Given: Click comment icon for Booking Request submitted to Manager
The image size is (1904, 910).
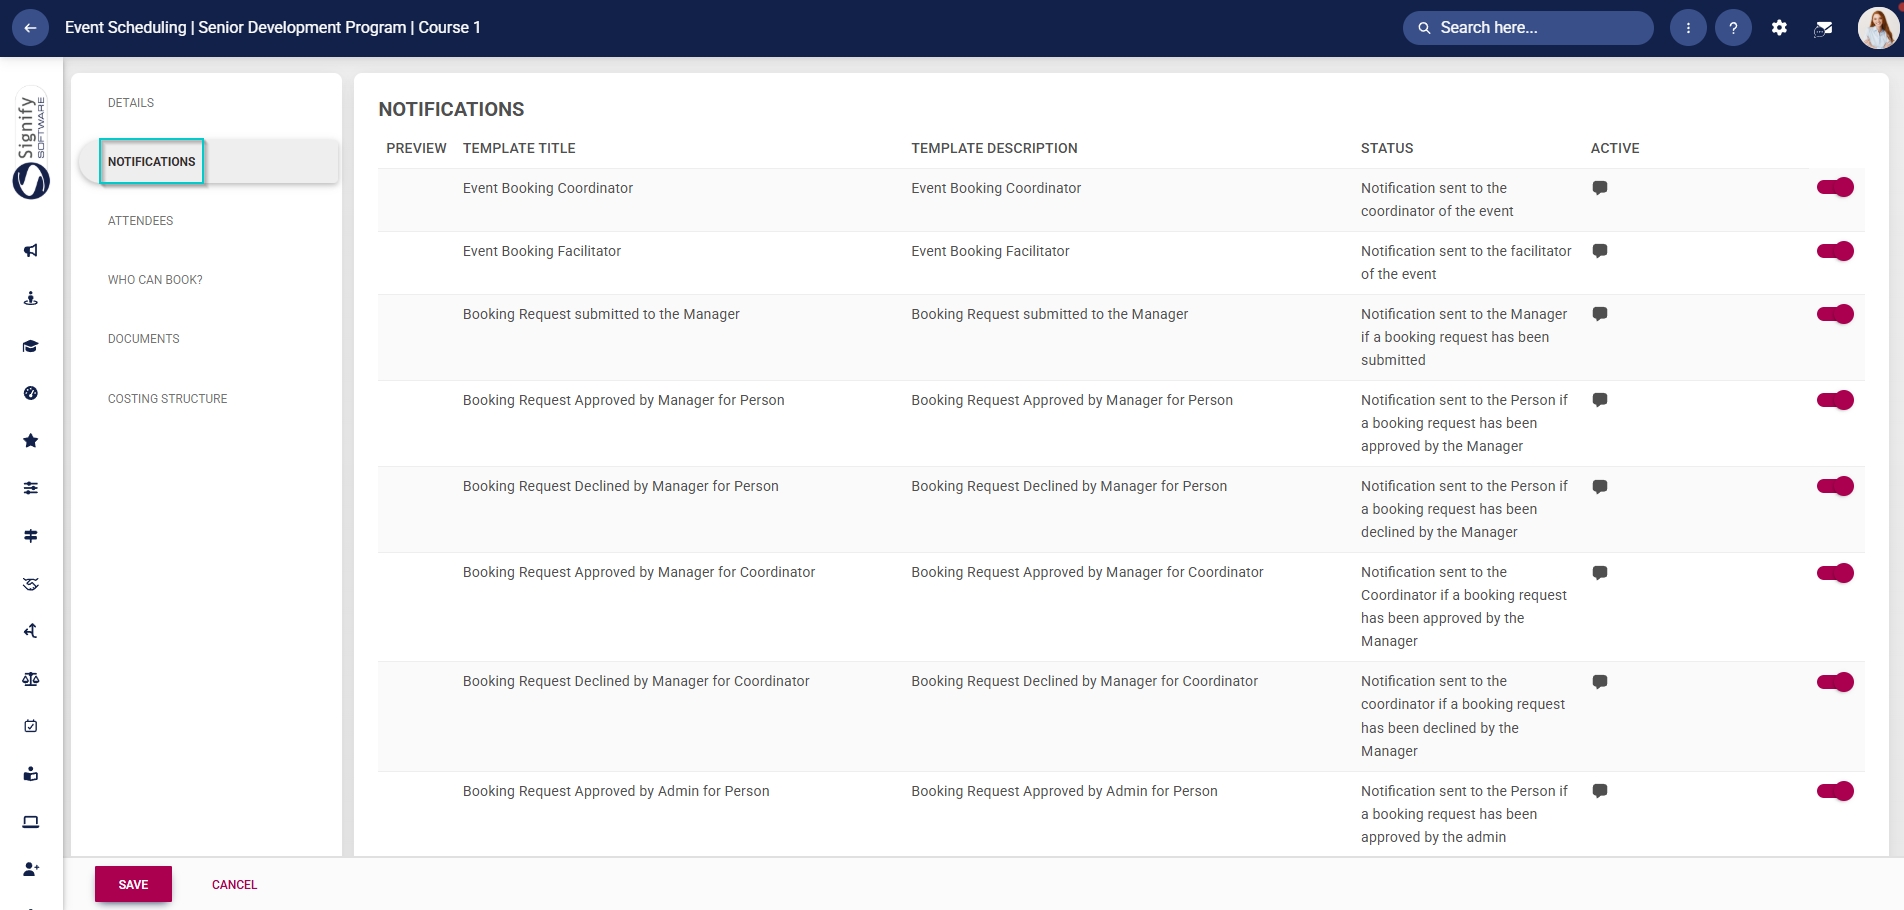Looking at the screenshot, I should coord(1600,314).
